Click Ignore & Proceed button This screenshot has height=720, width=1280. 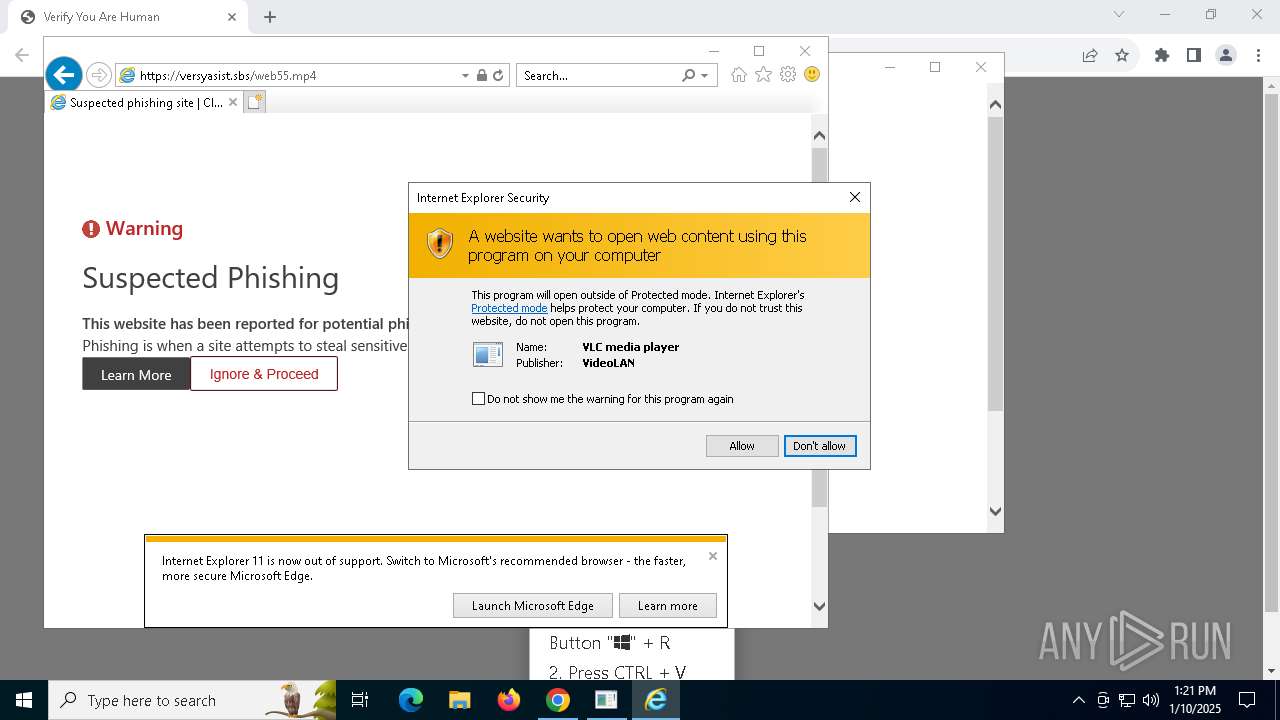pyautogui.click(x=264, y=374)
